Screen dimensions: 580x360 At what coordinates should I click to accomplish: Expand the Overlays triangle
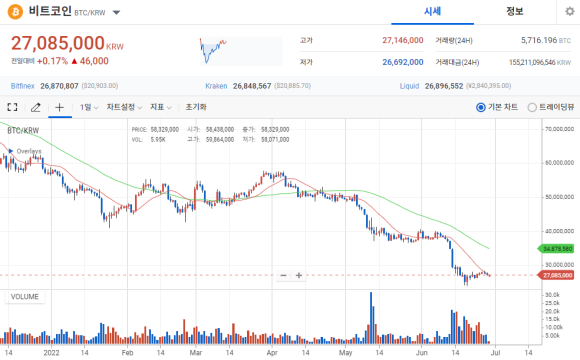coord(11,151)
